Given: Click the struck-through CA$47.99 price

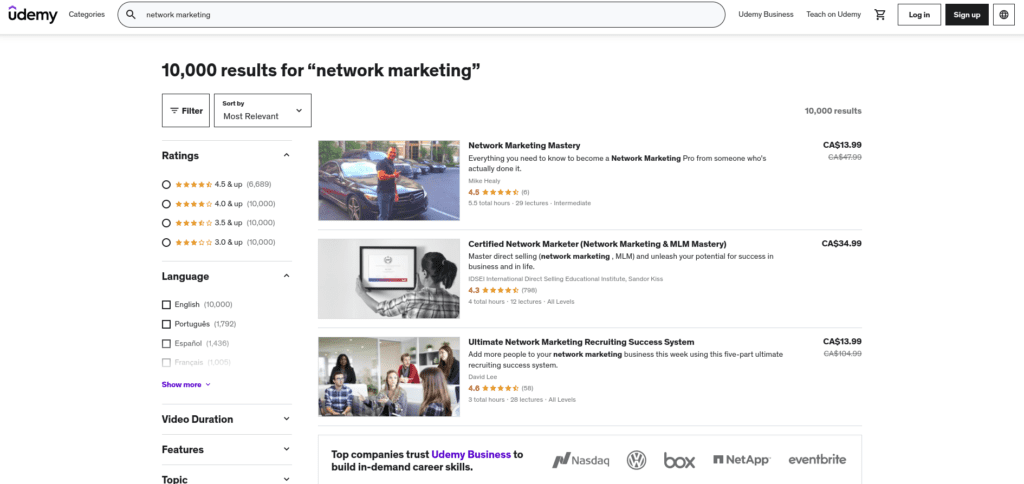Looking at the screenshot, I should [x=844, y=157].
